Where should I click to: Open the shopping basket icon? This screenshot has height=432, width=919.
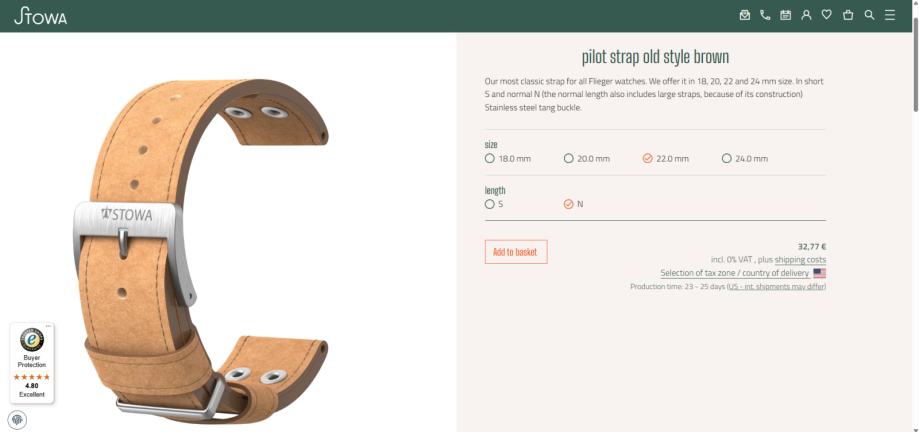[x=847, y=15]
